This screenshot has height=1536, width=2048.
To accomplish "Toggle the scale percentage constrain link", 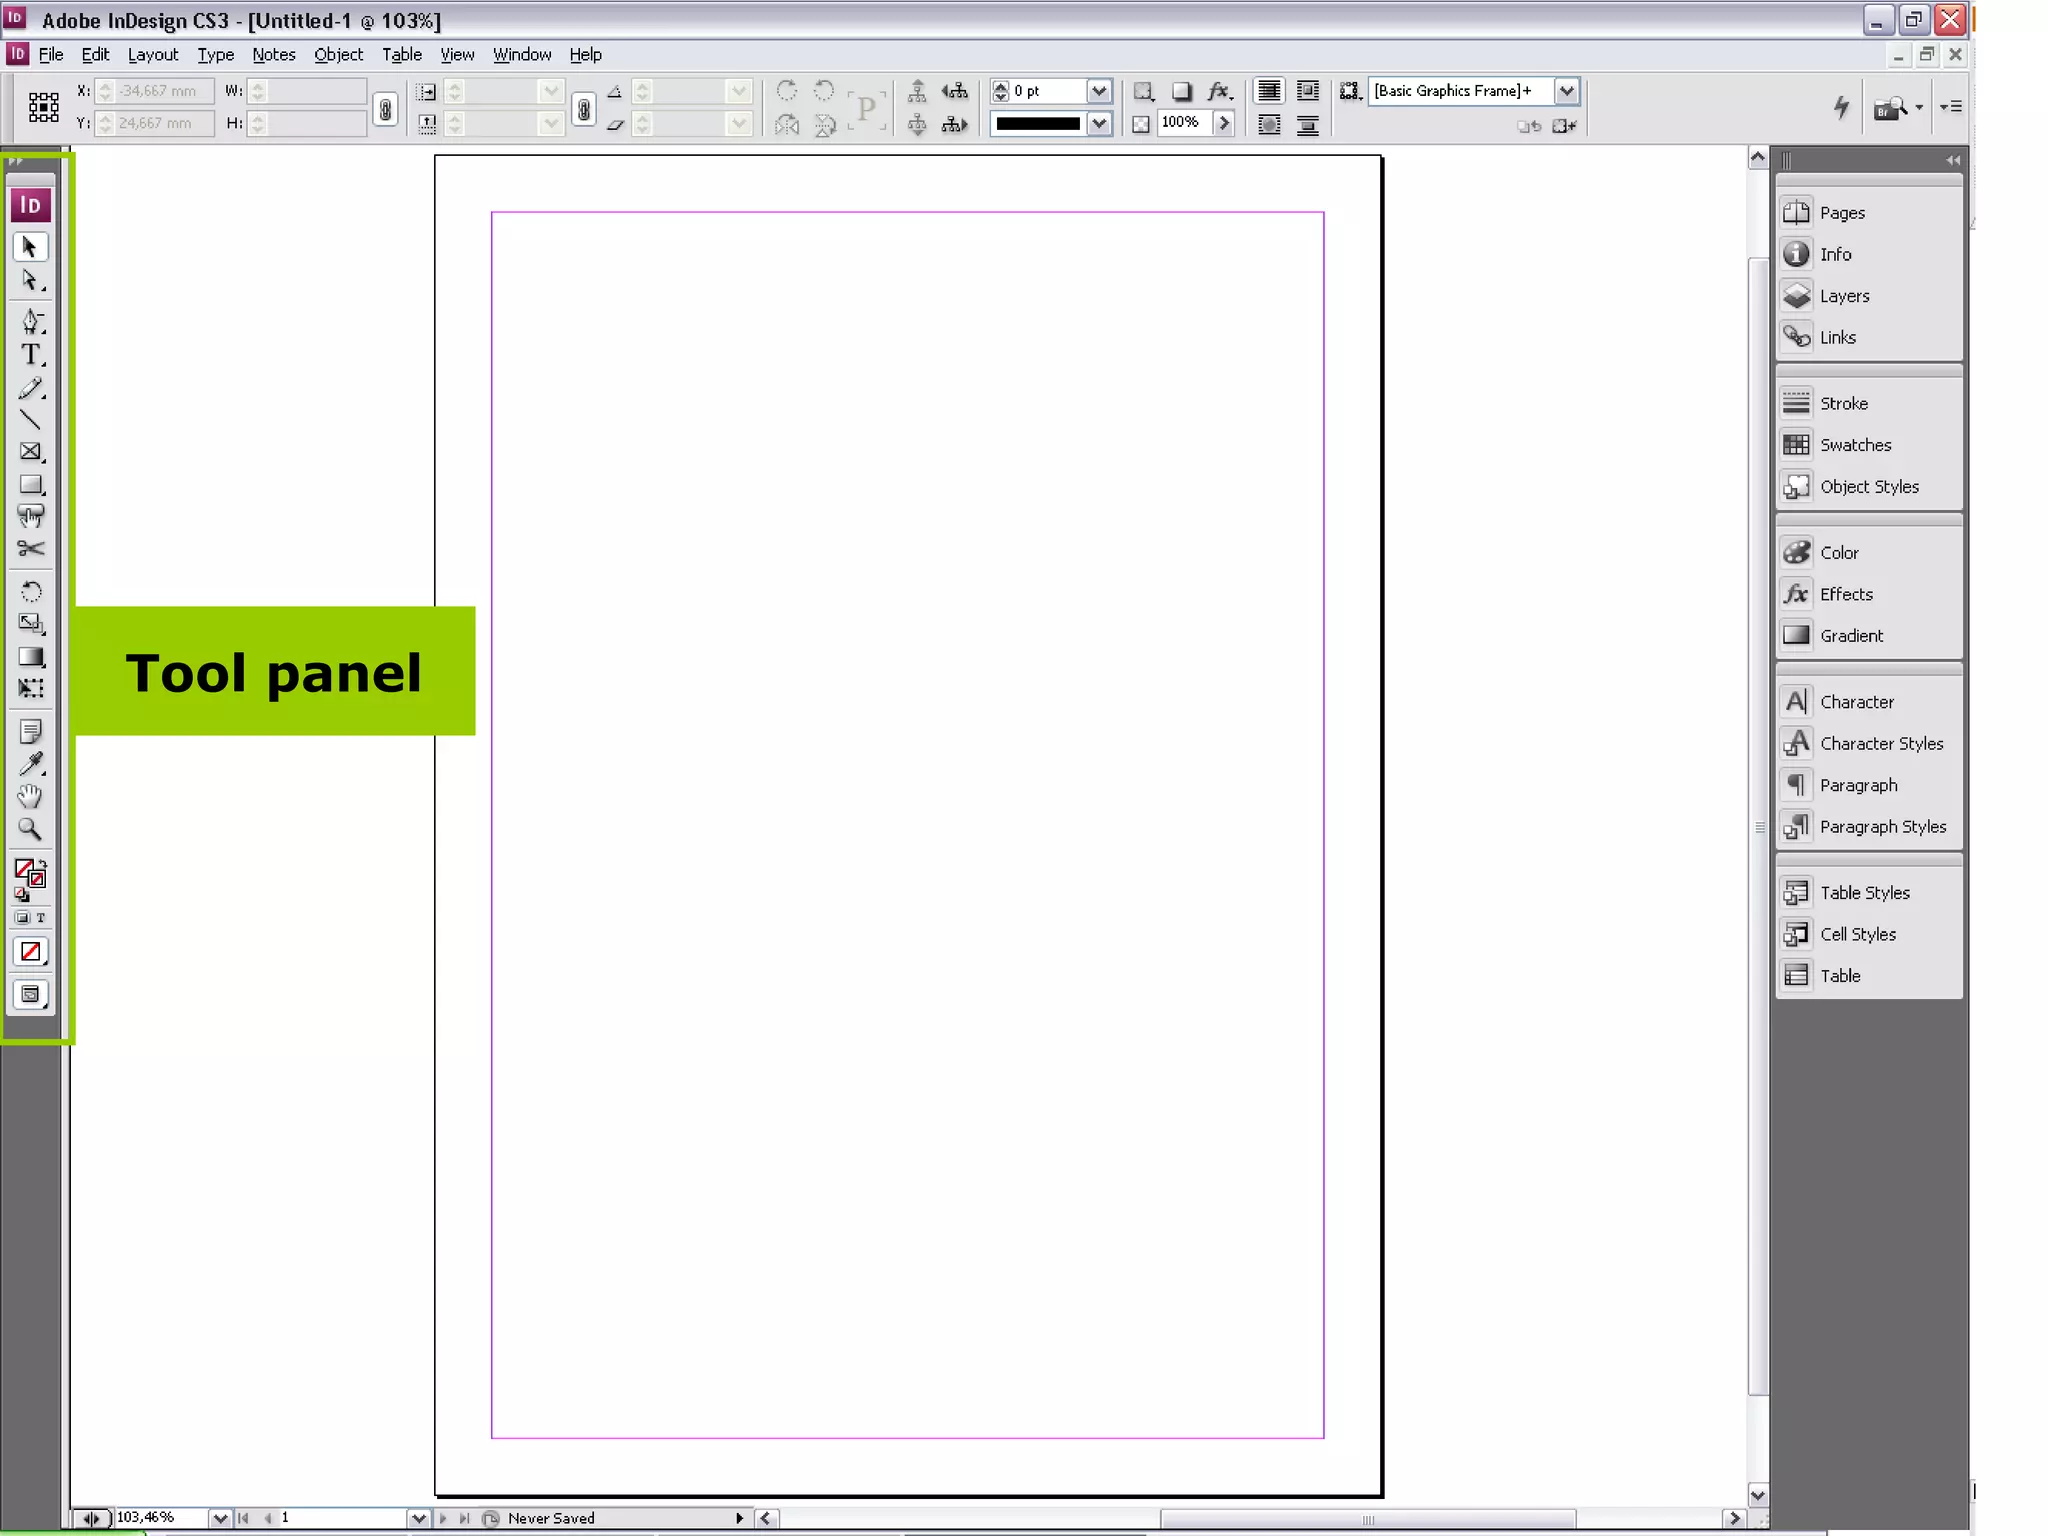I will [x=584, y=108].
